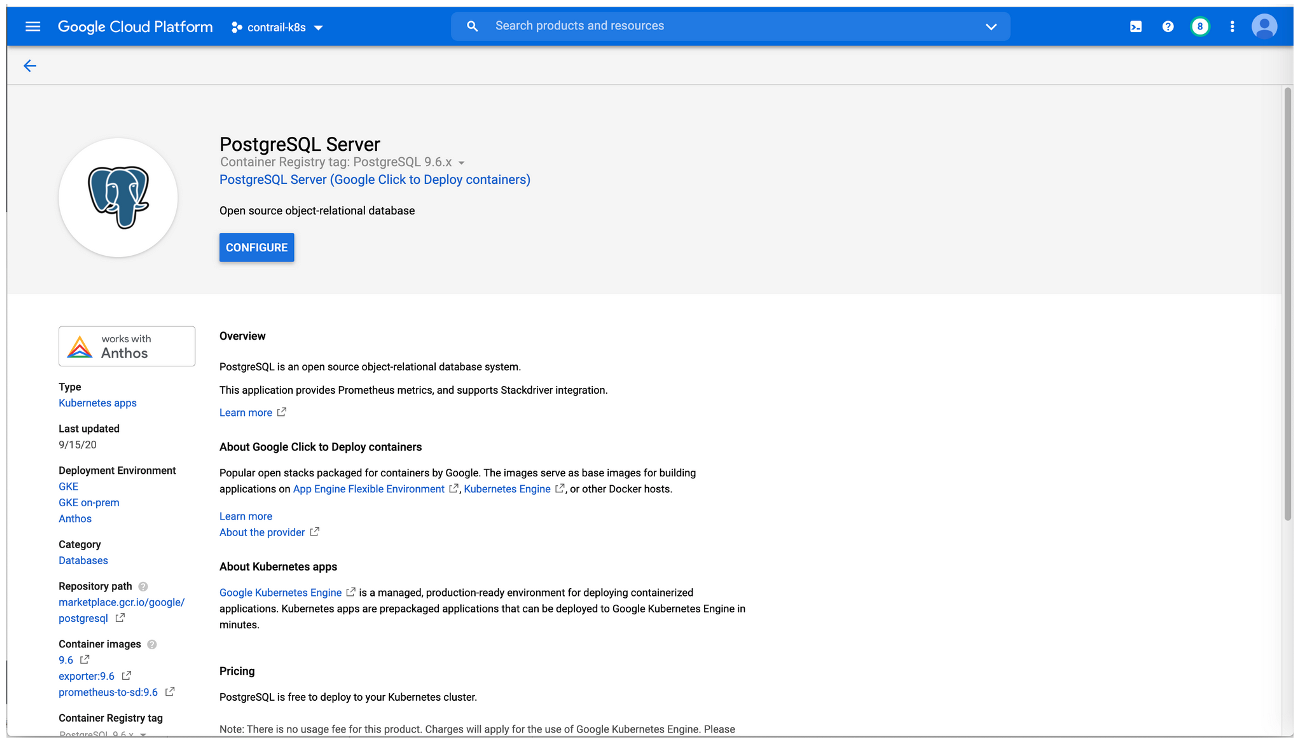The height and width of the screenshot is (746, 1300).
Task: Open the marketplace.gcr.io/google/postgresql repository link
Action: (122, 610)
